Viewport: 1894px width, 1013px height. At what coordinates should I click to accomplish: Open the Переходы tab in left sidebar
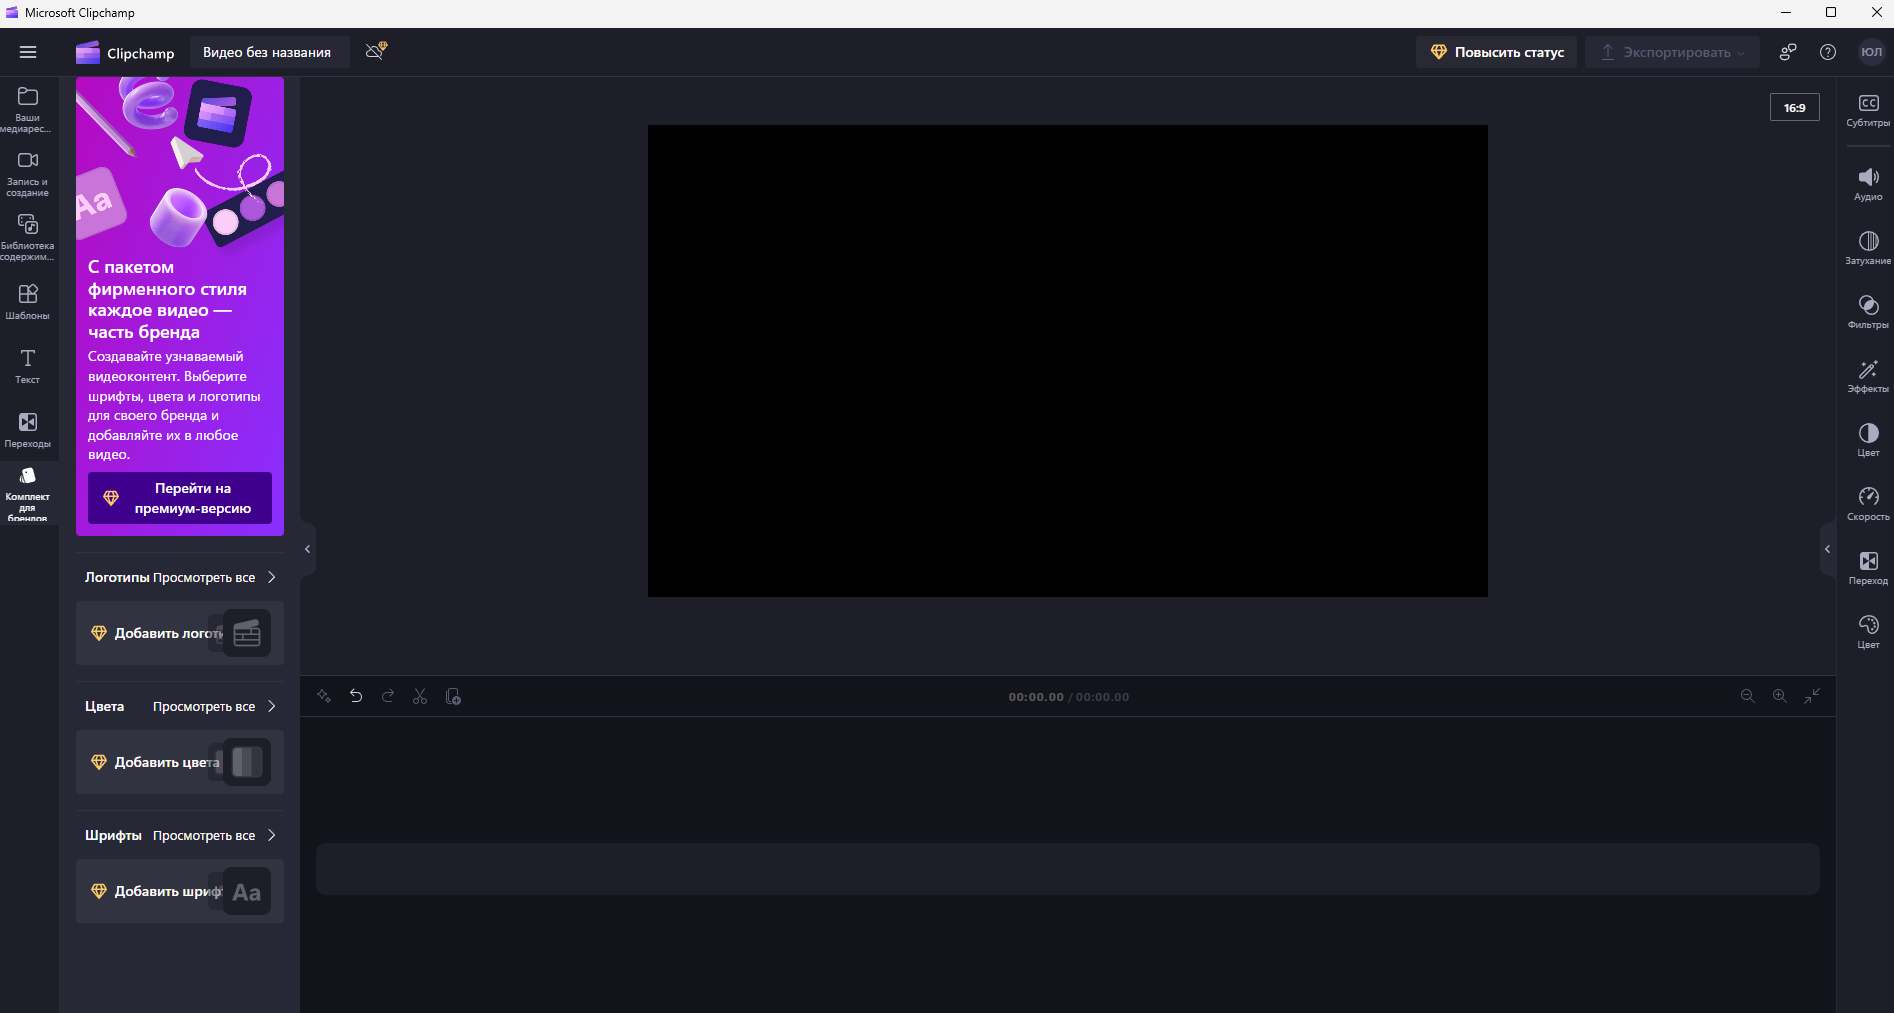(x=28, y=429)
